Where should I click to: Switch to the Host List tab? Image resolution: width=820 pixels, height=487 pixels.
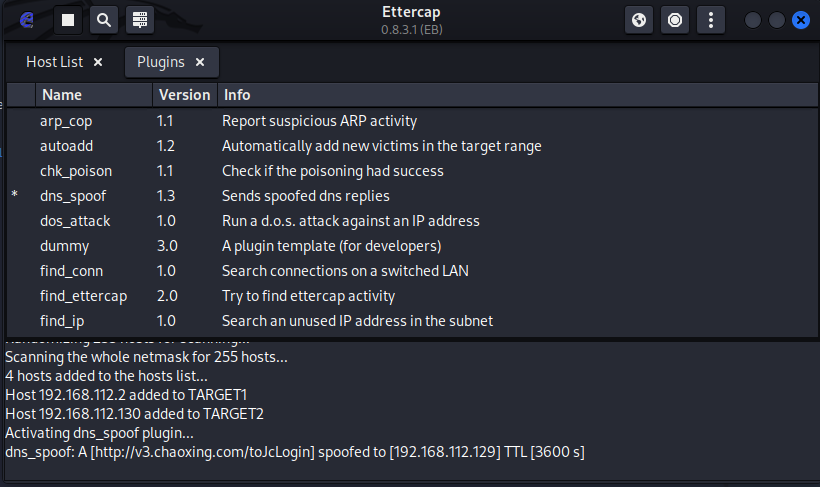coord(55,62)
